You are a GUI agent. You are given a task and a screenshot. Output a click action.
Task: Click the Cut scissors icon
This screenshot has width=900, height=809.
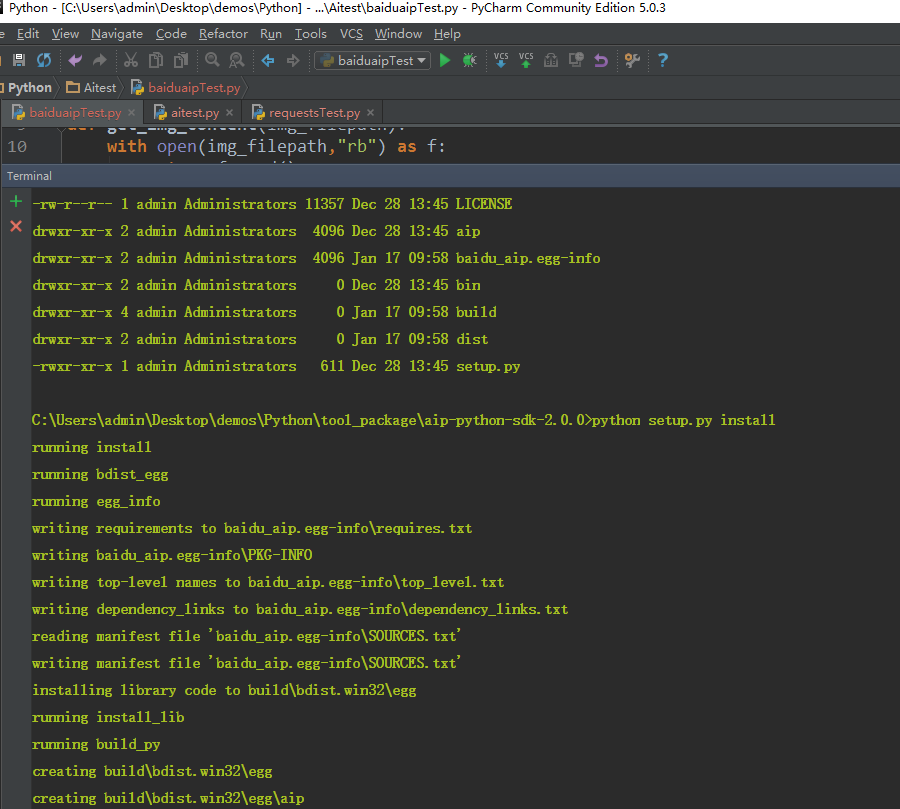tap(131, 61)
